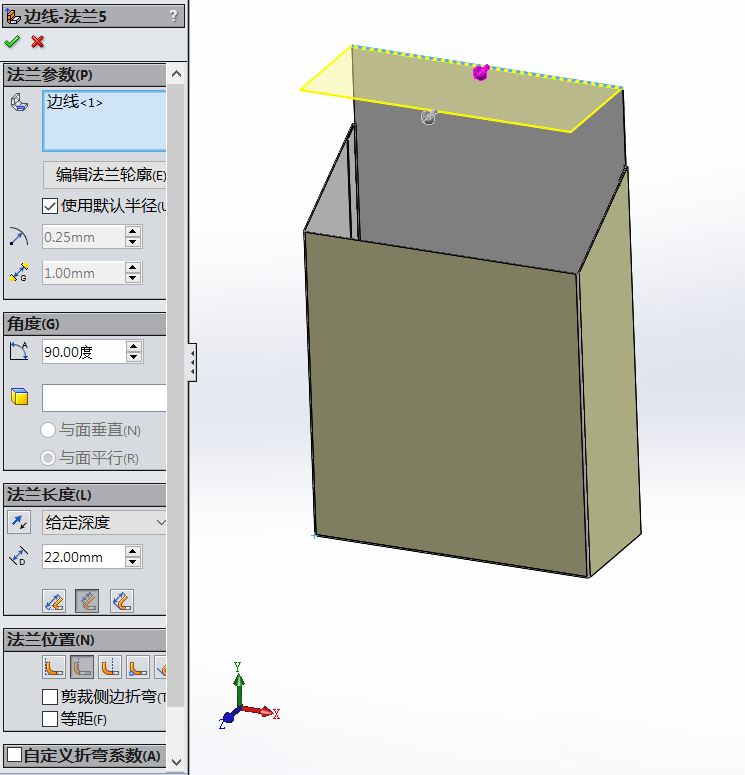Image resolution: width=745 pixels, height=775 pixels.
Task: Click the empty face selection box
Action: click(104, 398)
